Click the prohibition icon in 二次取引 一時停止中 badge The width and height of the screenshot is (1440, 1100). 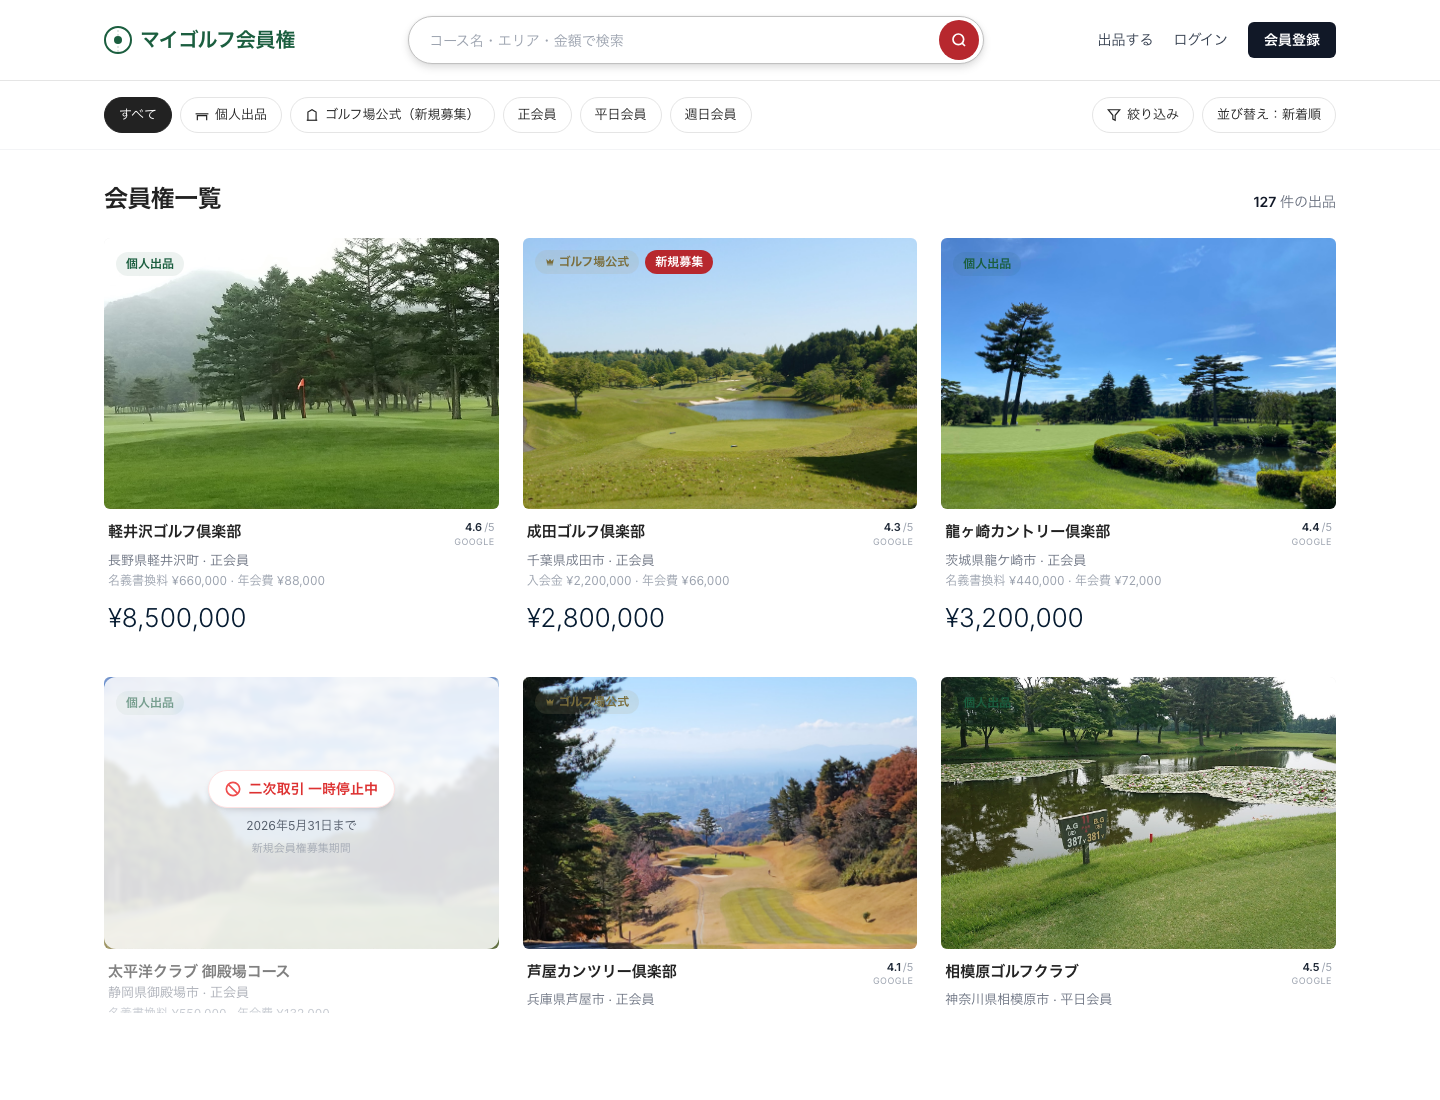point(233,789)
